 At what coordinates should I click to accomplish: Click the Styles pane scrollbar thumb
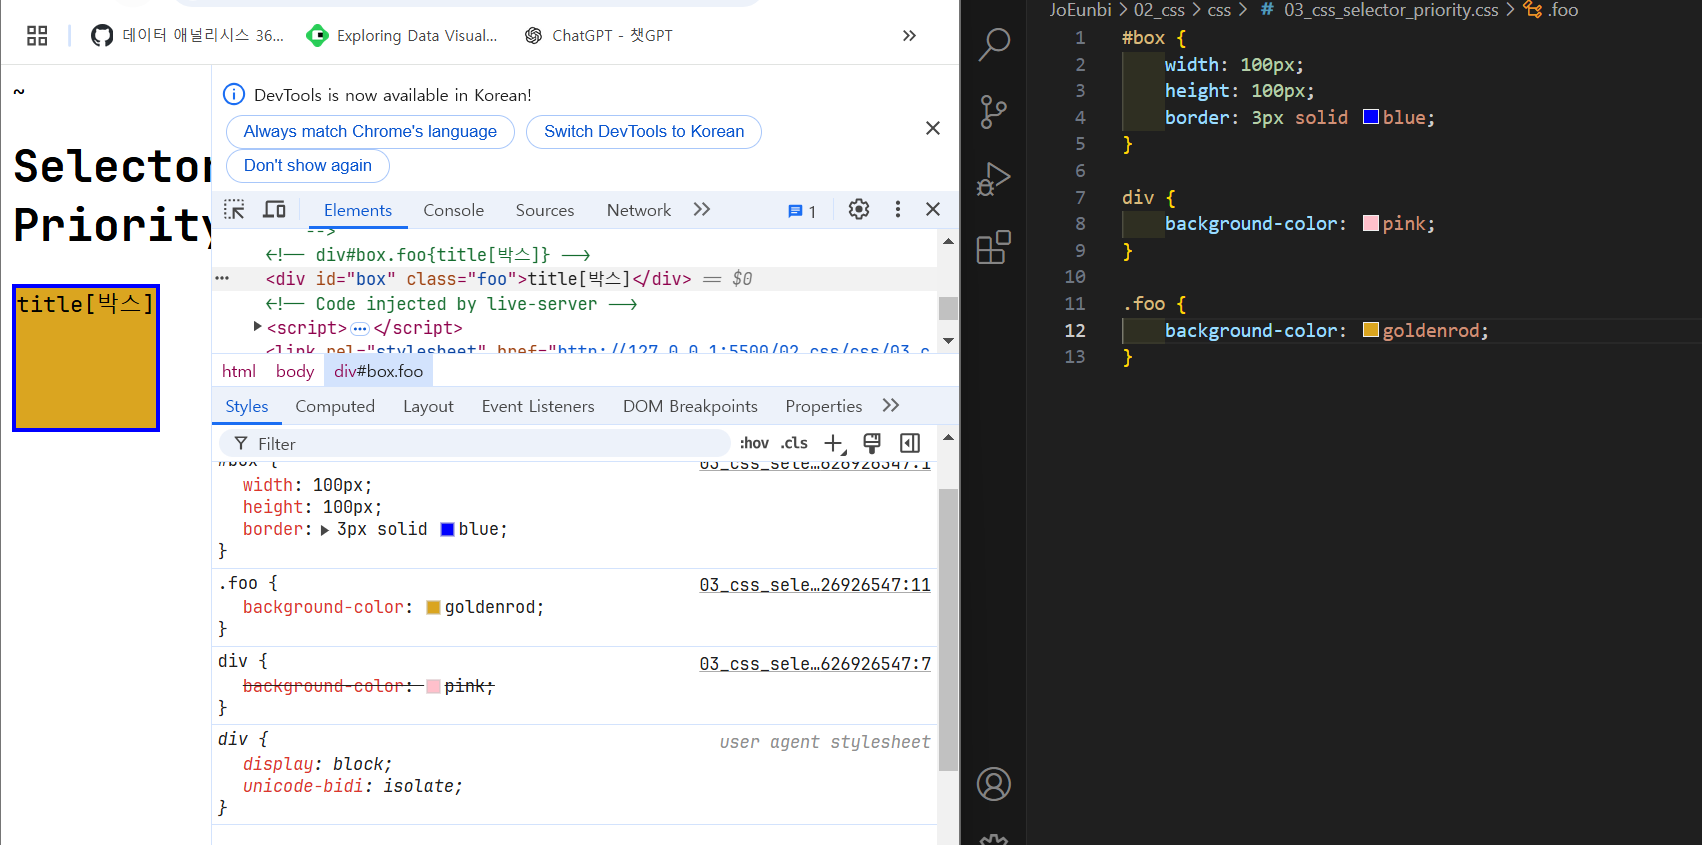click(948, 630)
